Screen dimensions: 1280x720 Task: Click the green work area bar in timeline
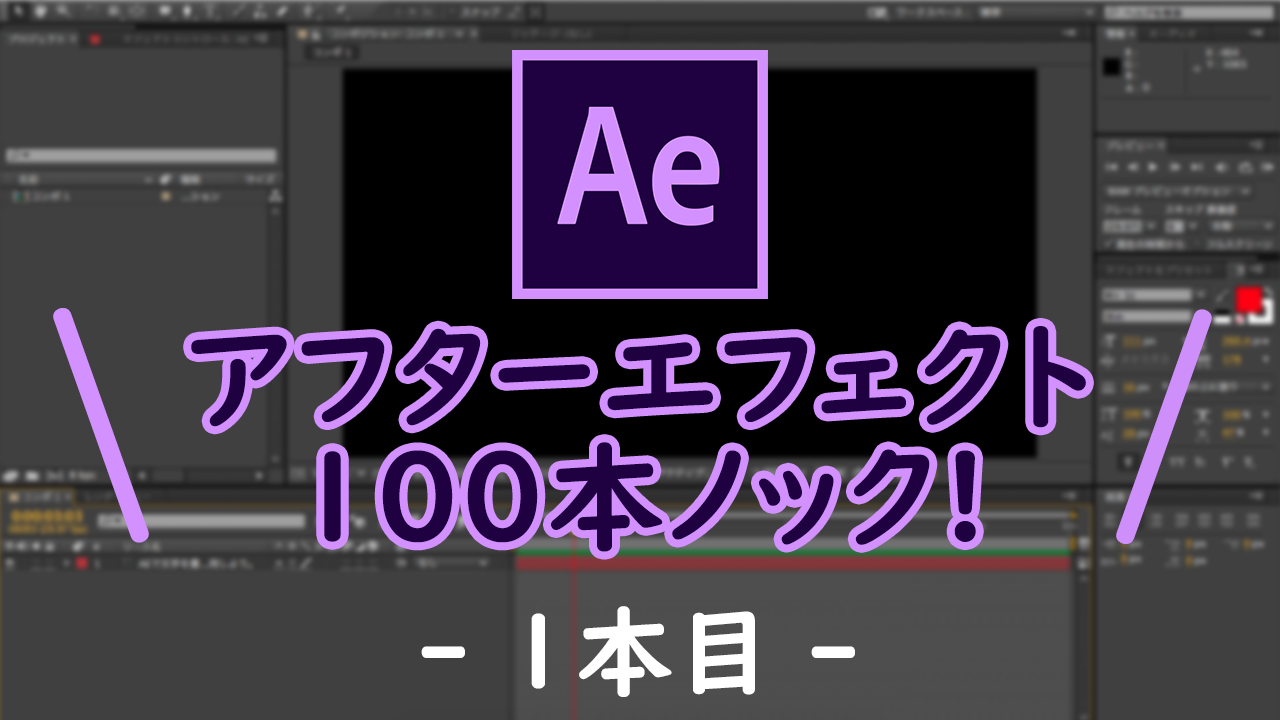[792, 551]
